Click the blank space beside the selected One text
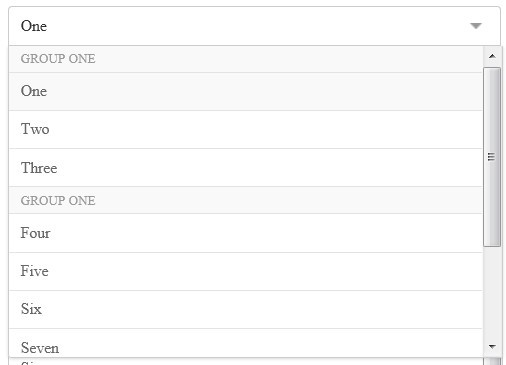 (258, 26)
